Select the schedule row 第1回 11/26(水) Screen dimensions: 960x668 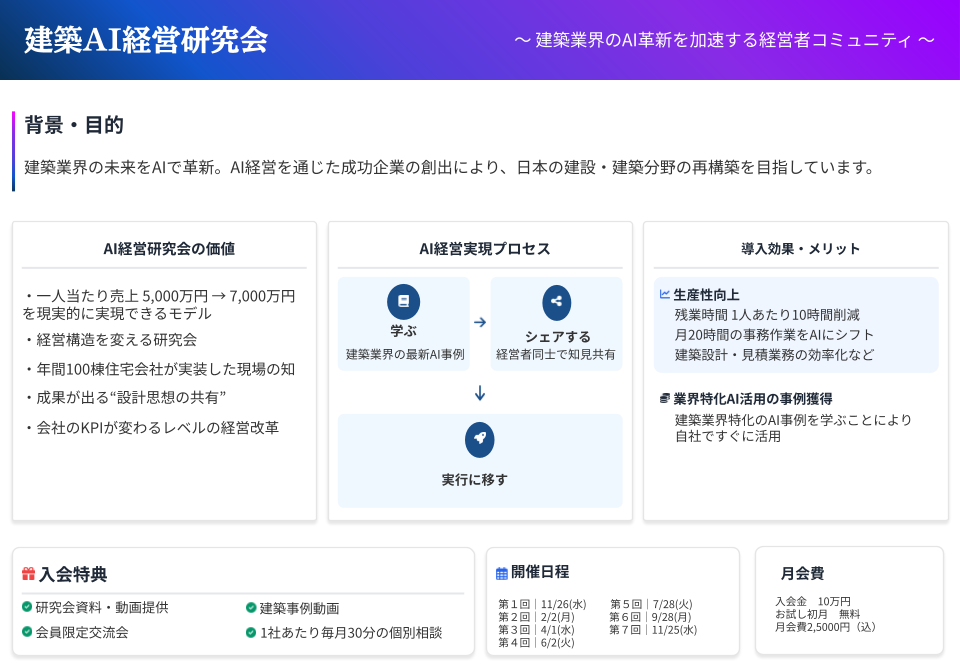[x=542, y=604]
